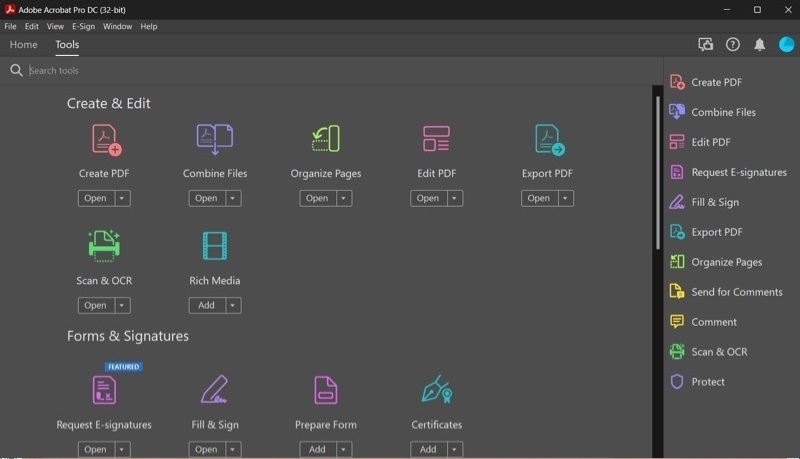Click the Export PDF icon in main grid
This screenshot has height=459, width=800.
coord(549,140)
